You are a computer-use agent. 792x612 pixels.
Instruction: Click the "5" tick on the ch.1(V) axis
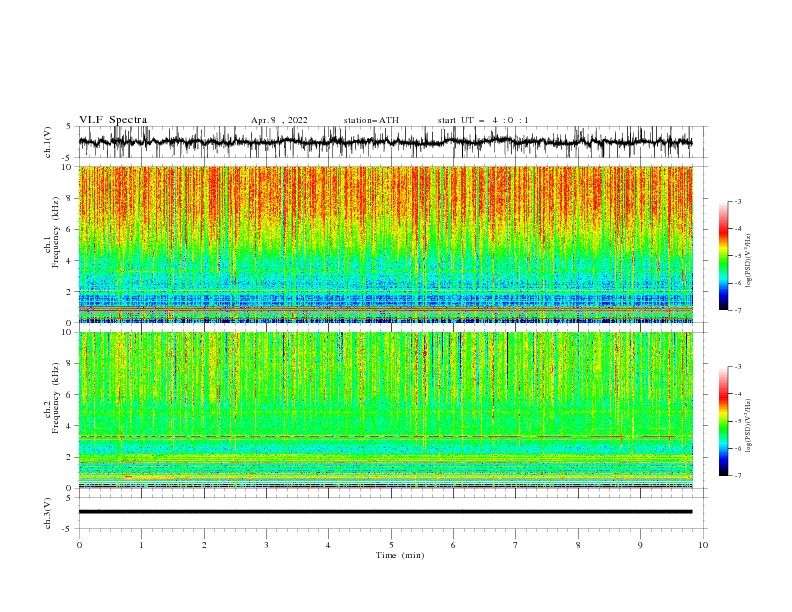pyautogui.click(x=69, y=127)
